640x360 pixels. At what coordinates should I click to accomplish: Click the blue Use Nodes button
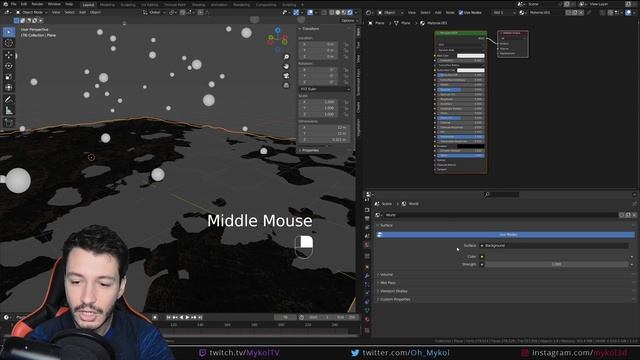click(506, 235)
